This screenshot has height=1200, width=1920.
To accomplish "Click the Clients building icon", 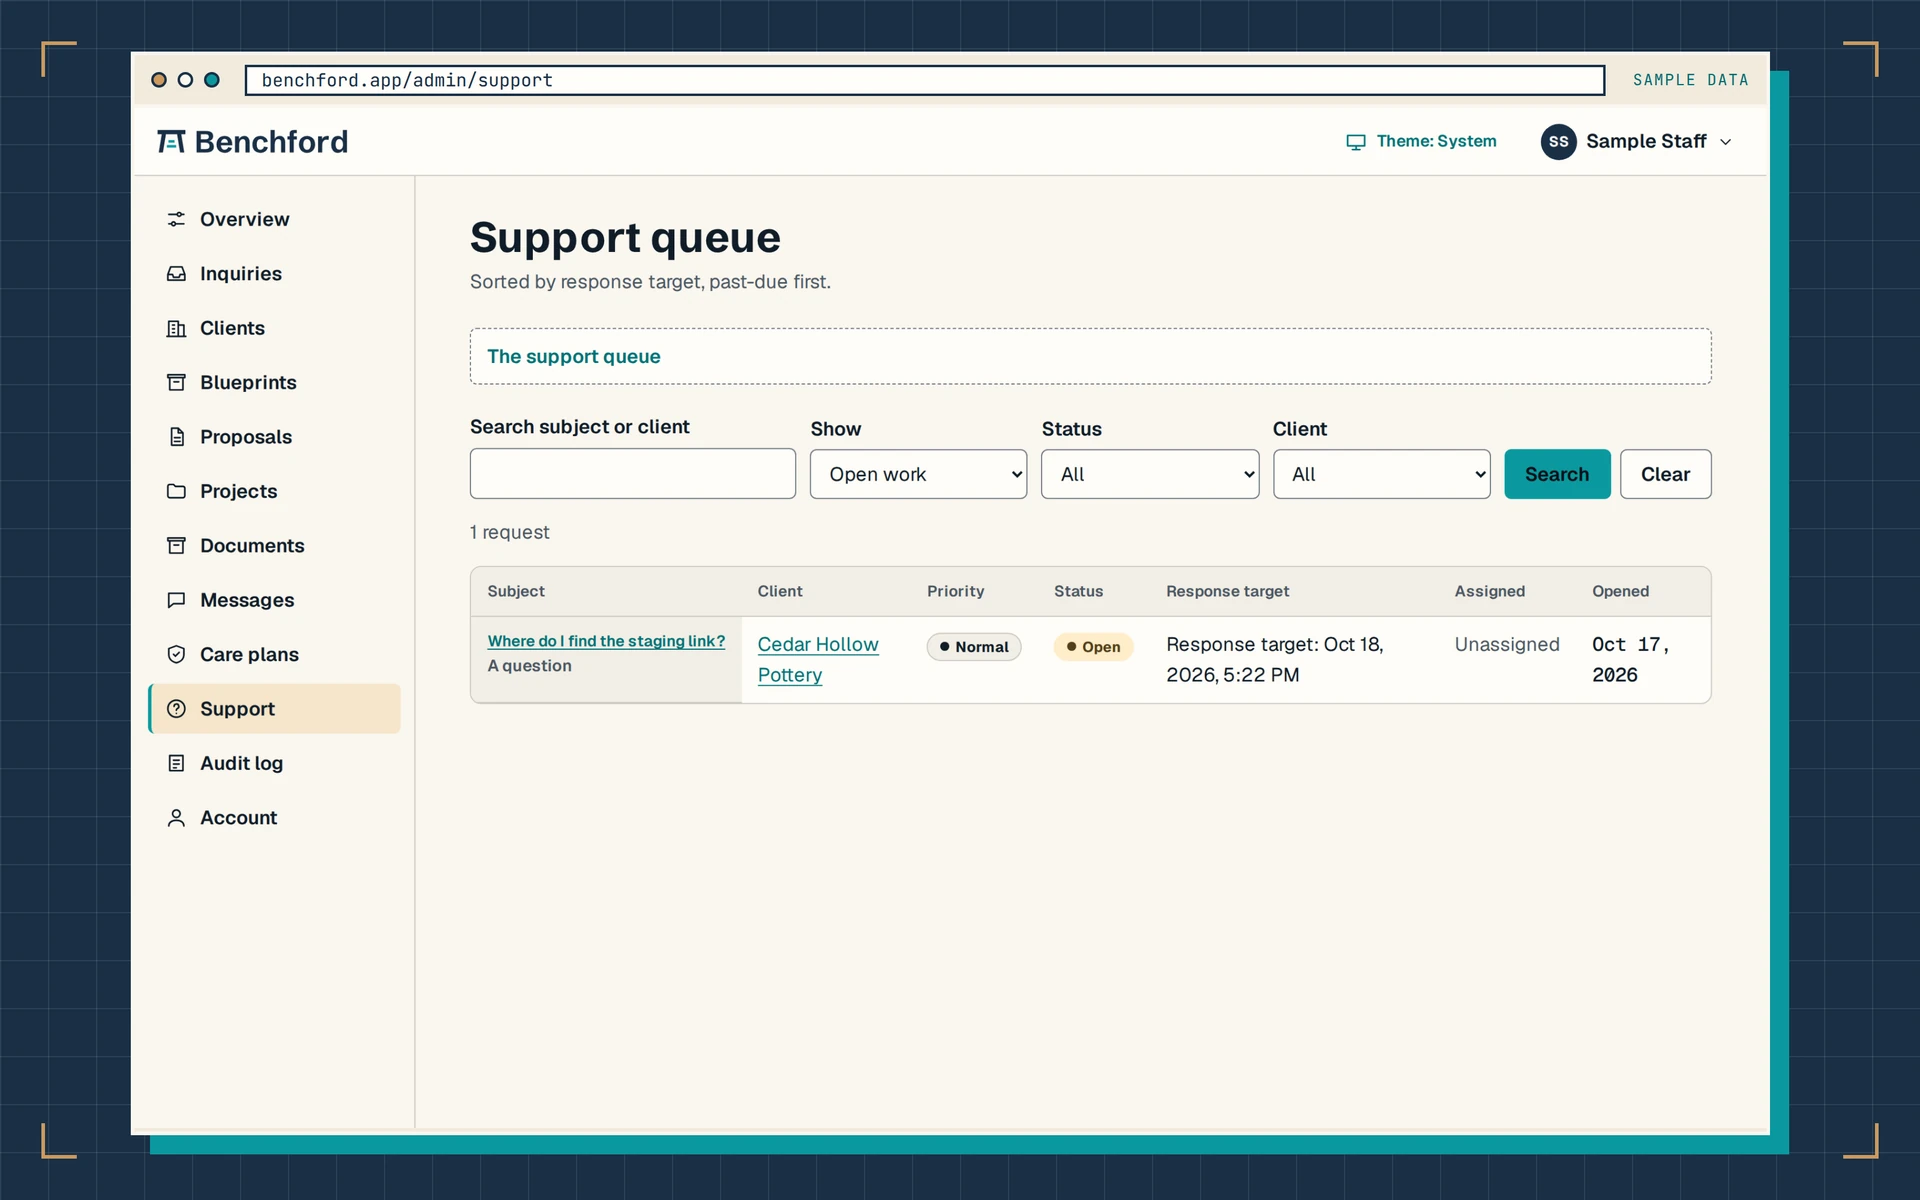I will [x=176, y=328].
